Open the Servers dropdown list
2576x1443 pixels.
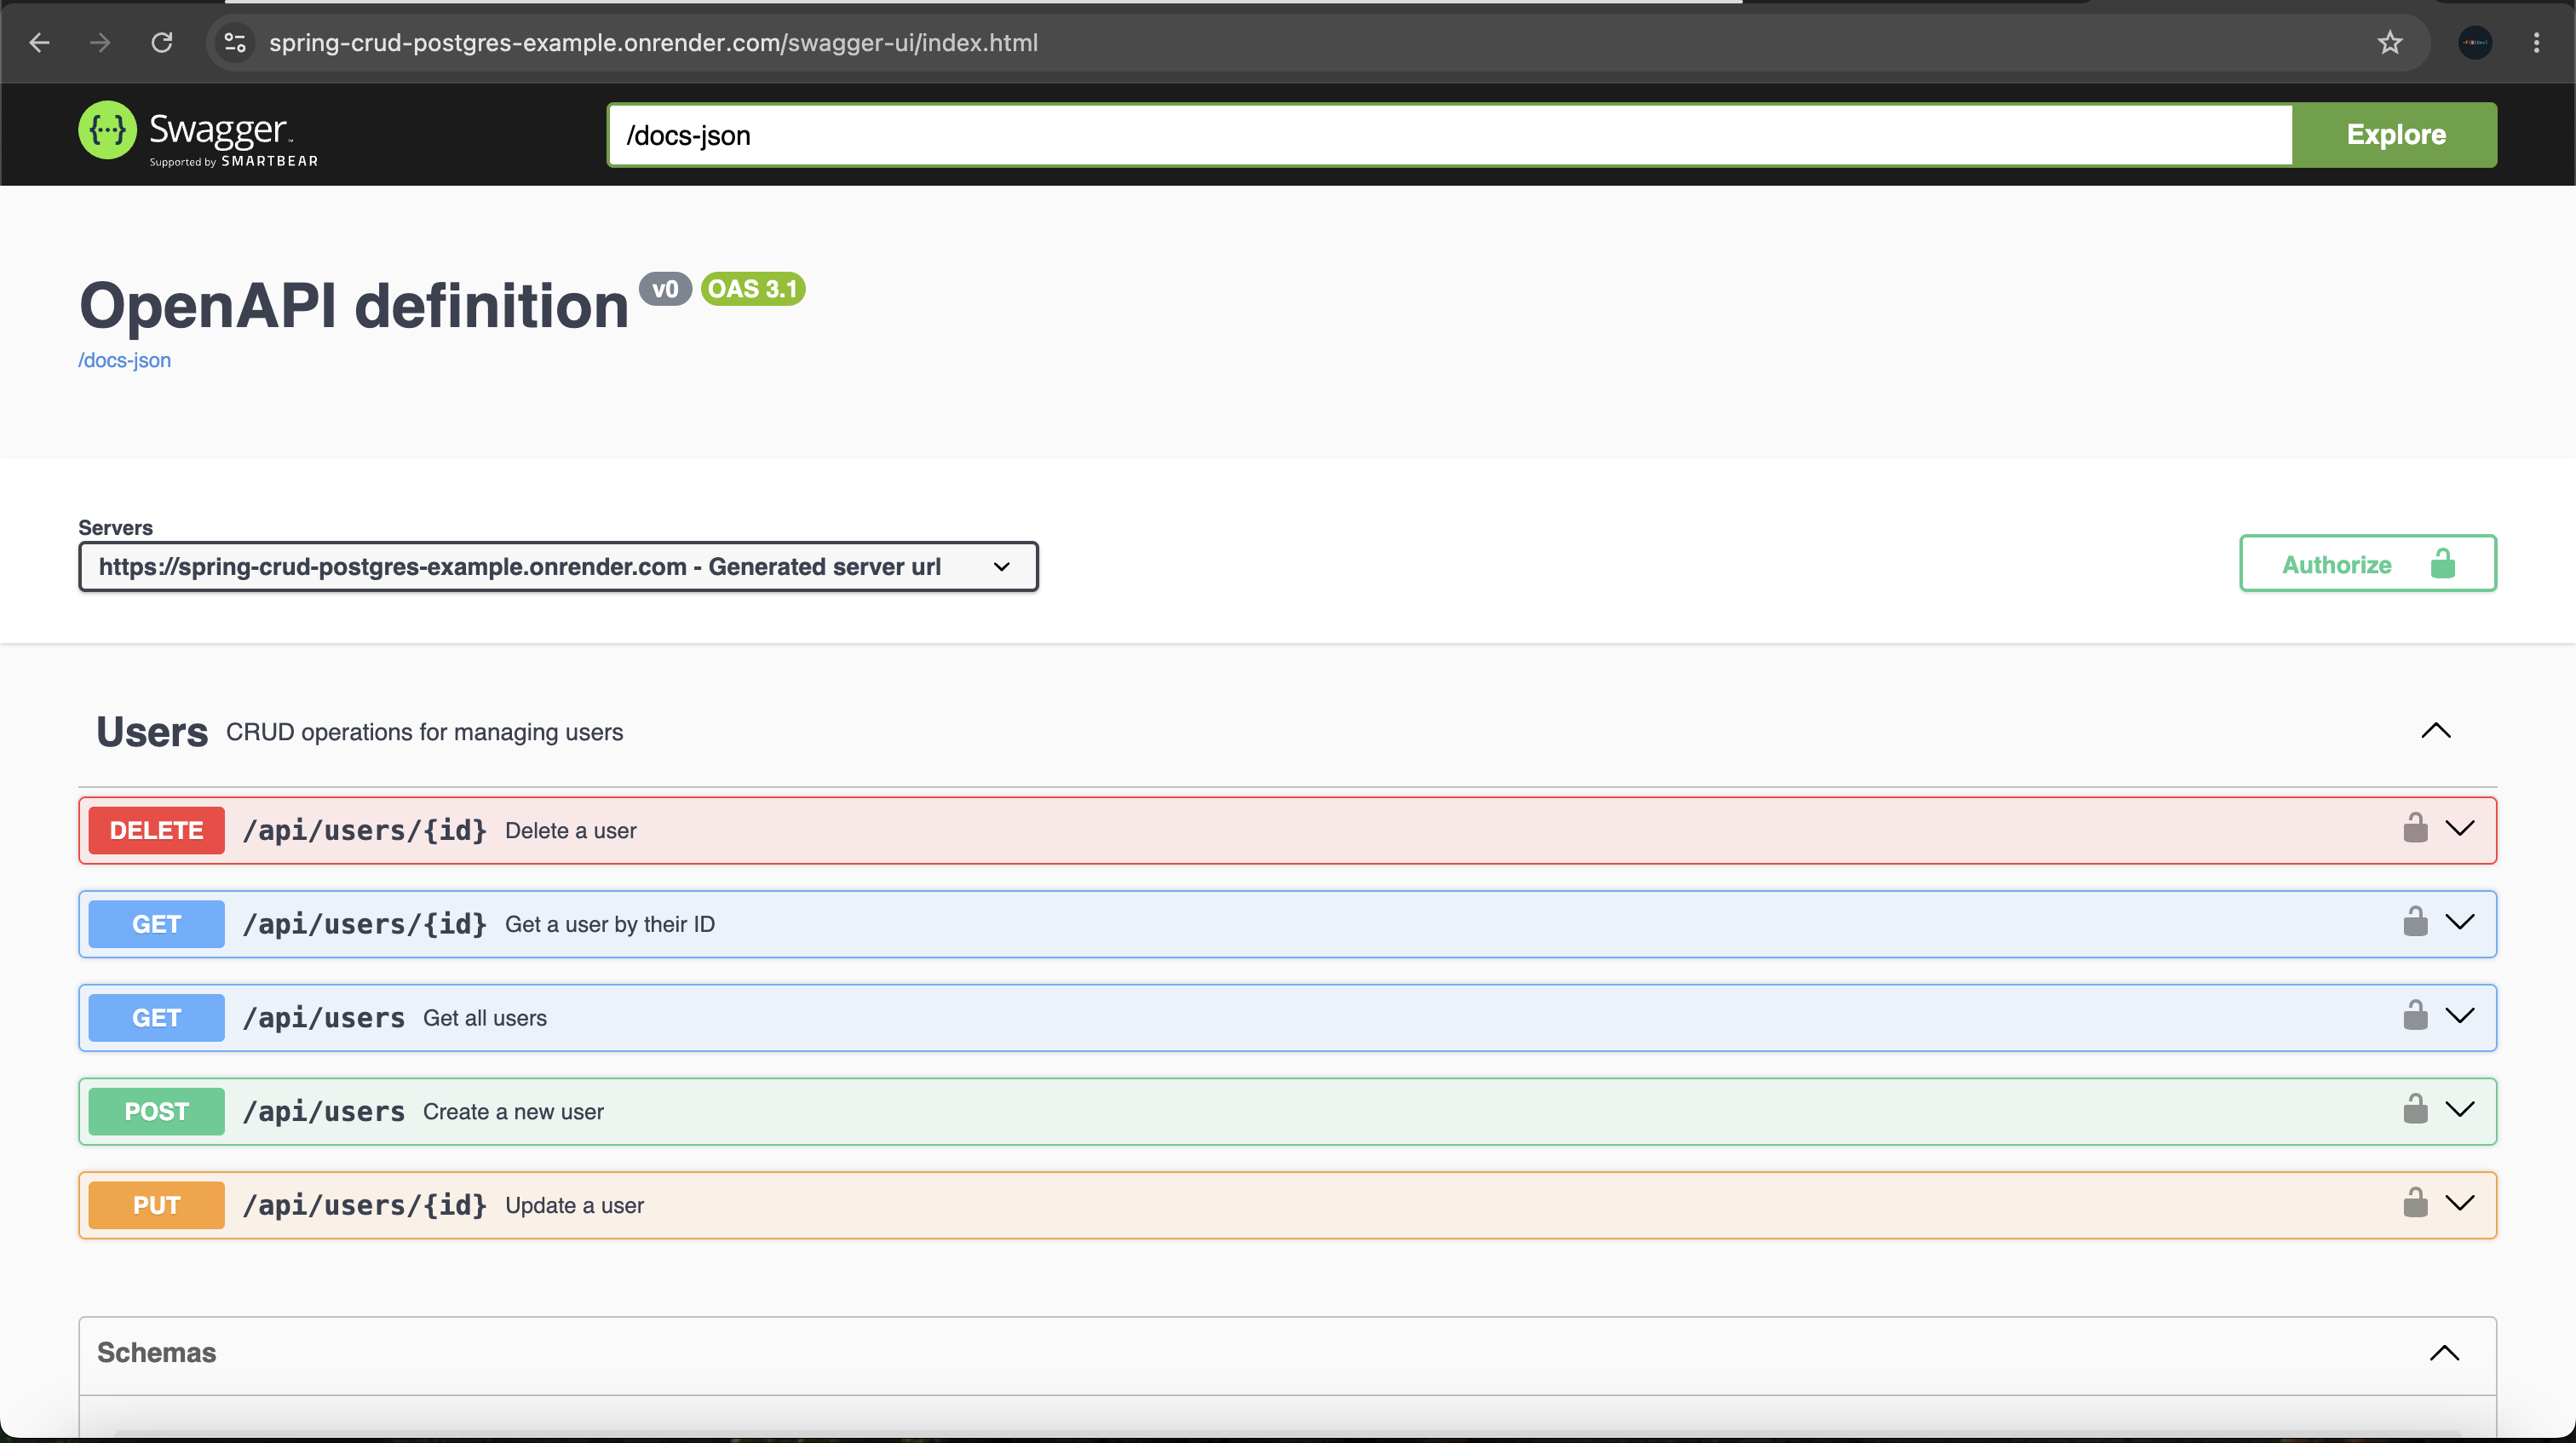click(x=558, y=567)
